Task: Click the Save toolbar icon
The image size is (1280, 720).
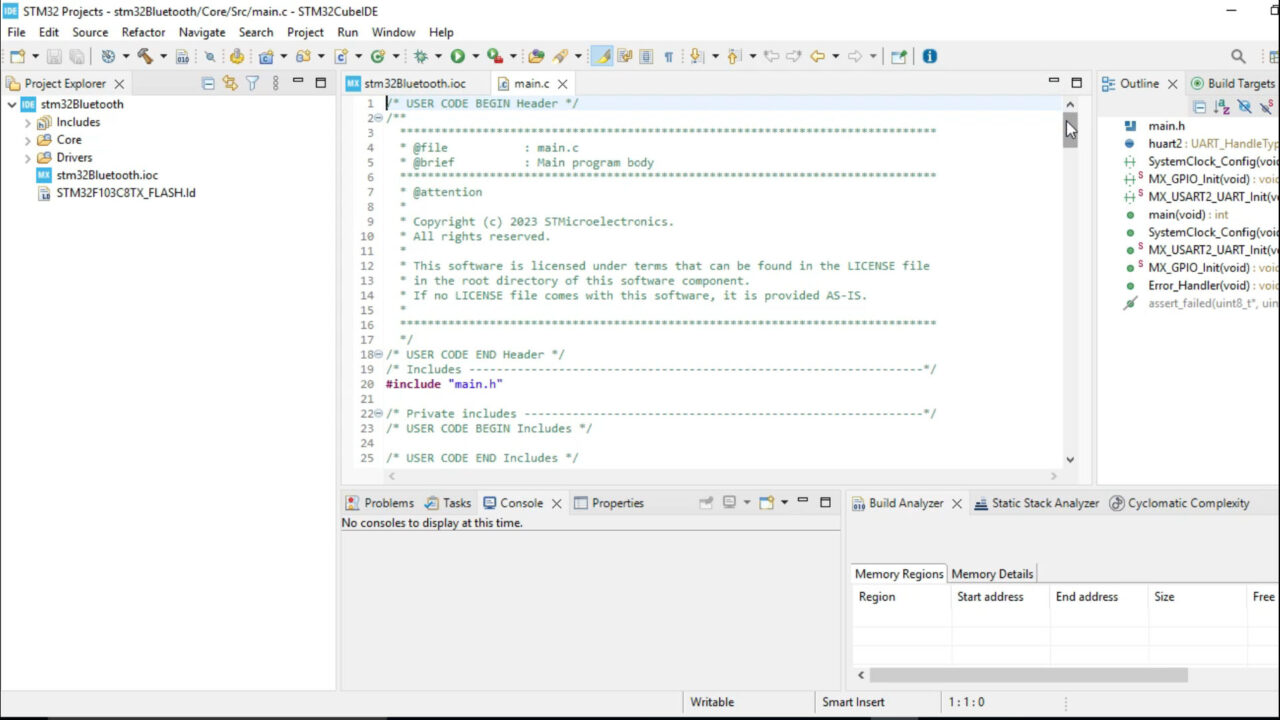Action: coord(54,57)
